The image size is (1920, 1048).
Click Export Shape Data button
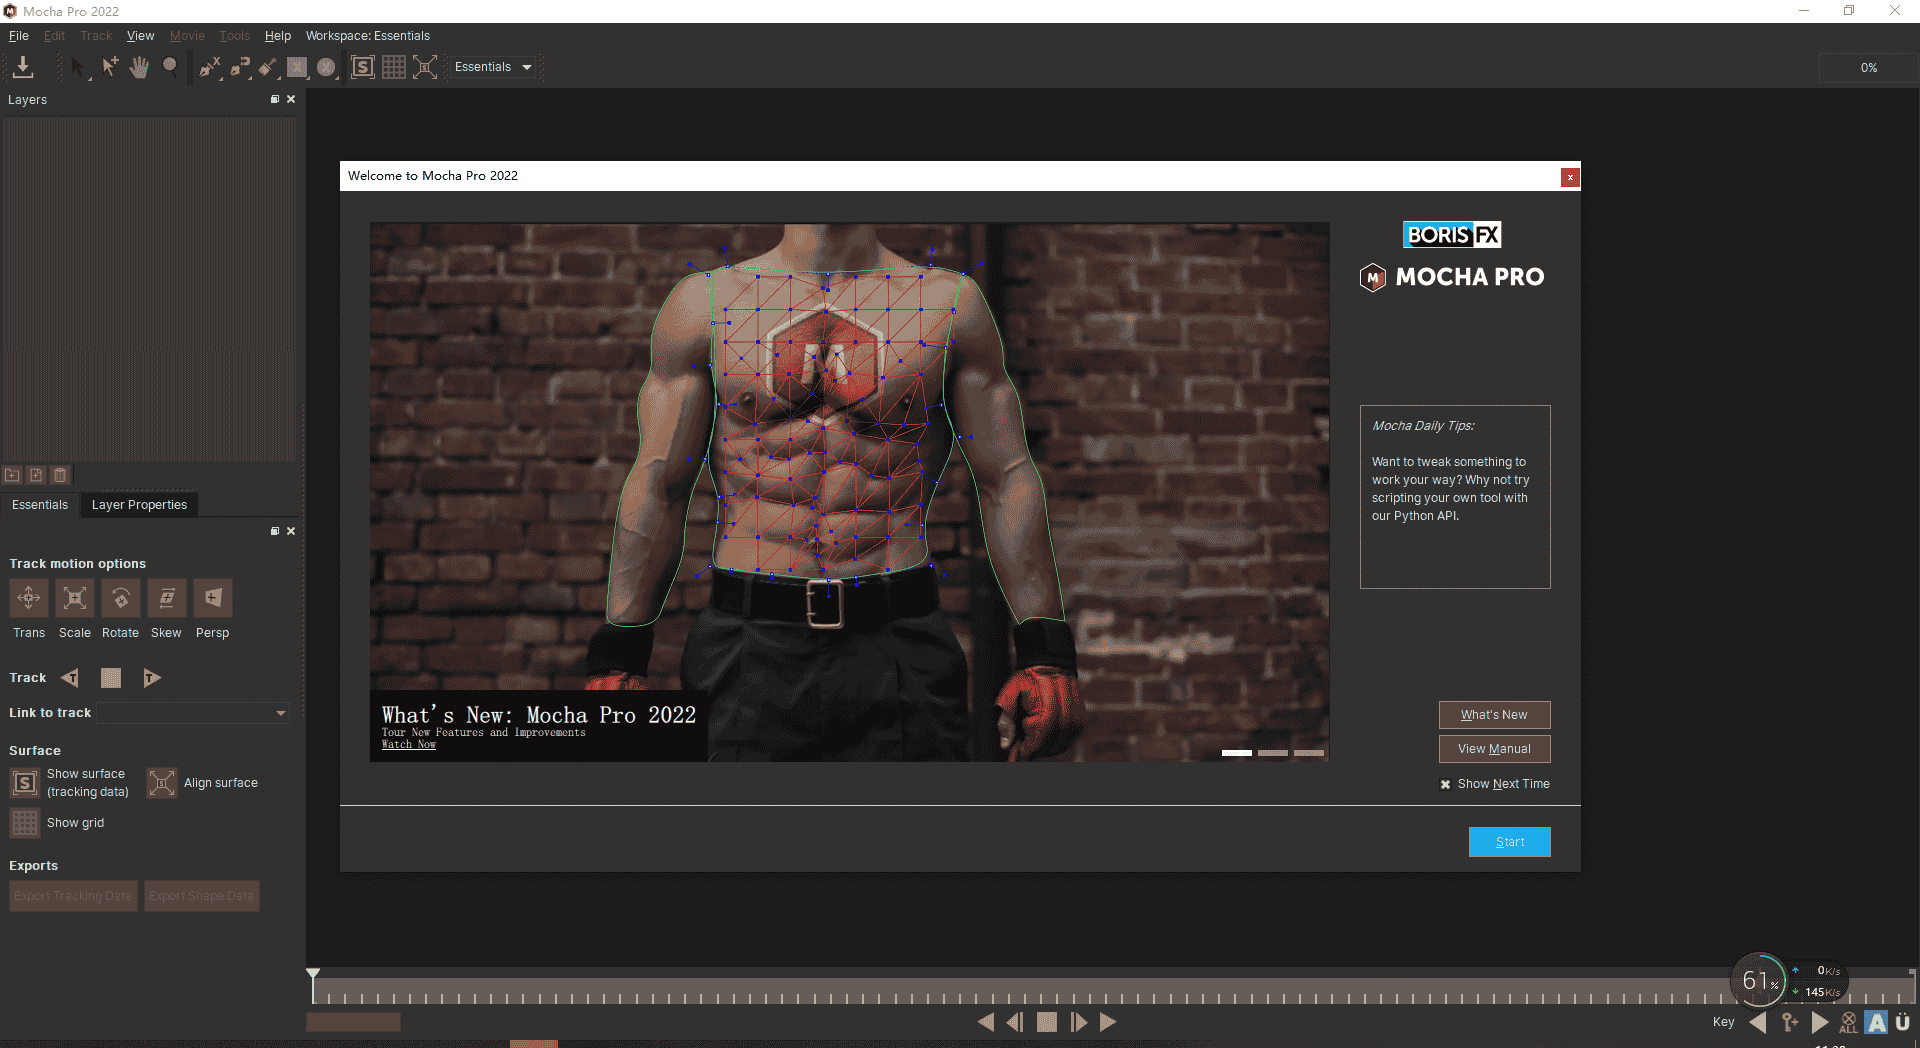[201, 896]
